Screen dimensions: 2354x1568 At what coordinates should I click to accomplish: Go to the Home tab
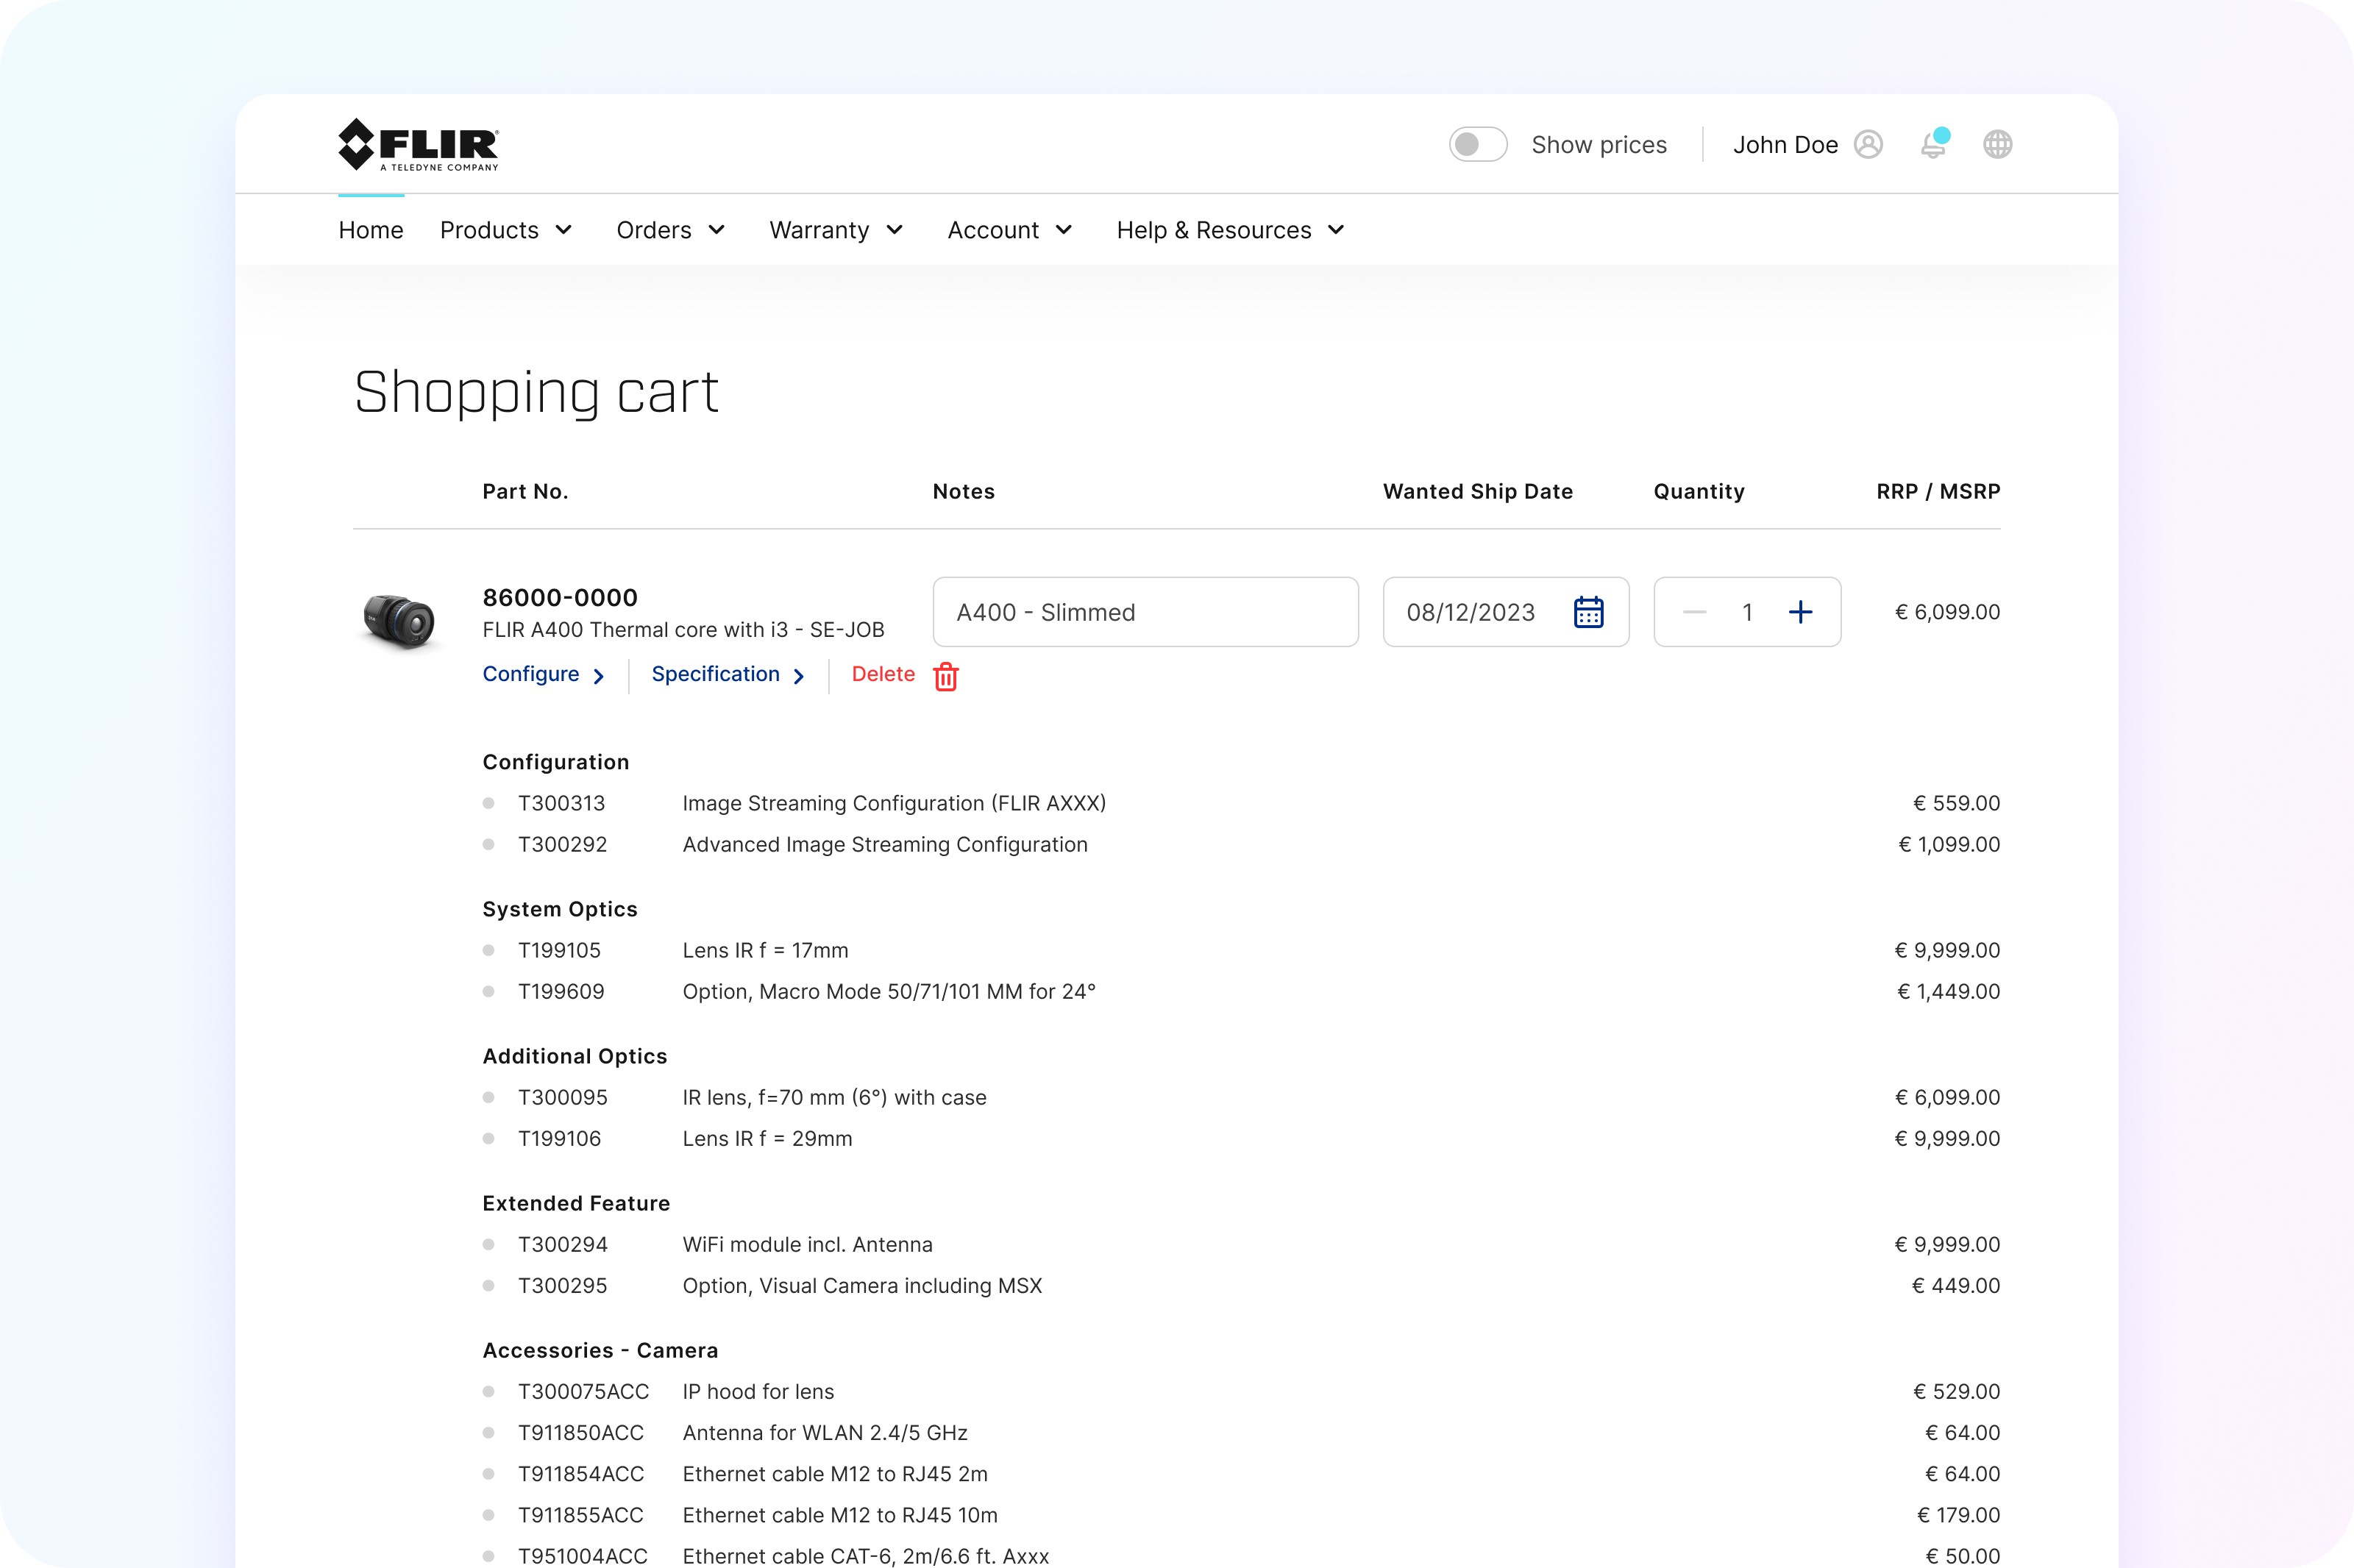pyautogui.click(x=371, y=230)
